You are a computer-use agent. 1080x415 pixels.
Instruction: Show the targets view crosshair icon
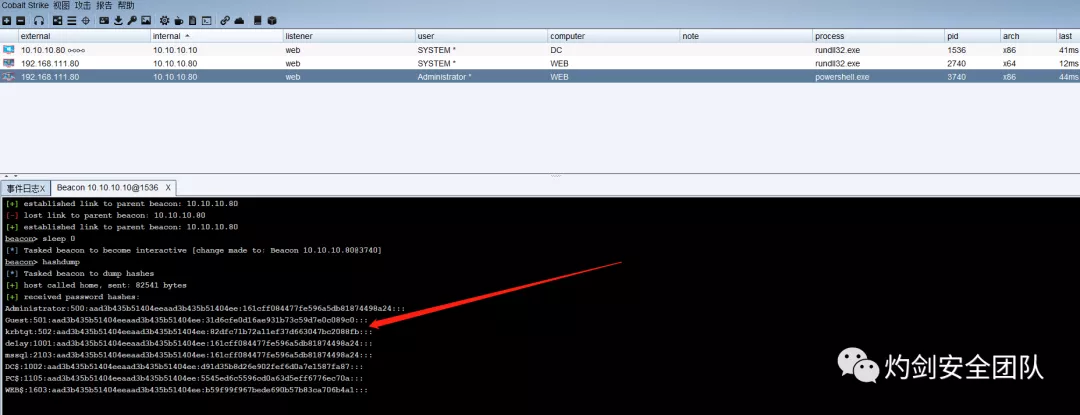coord(85,21)
